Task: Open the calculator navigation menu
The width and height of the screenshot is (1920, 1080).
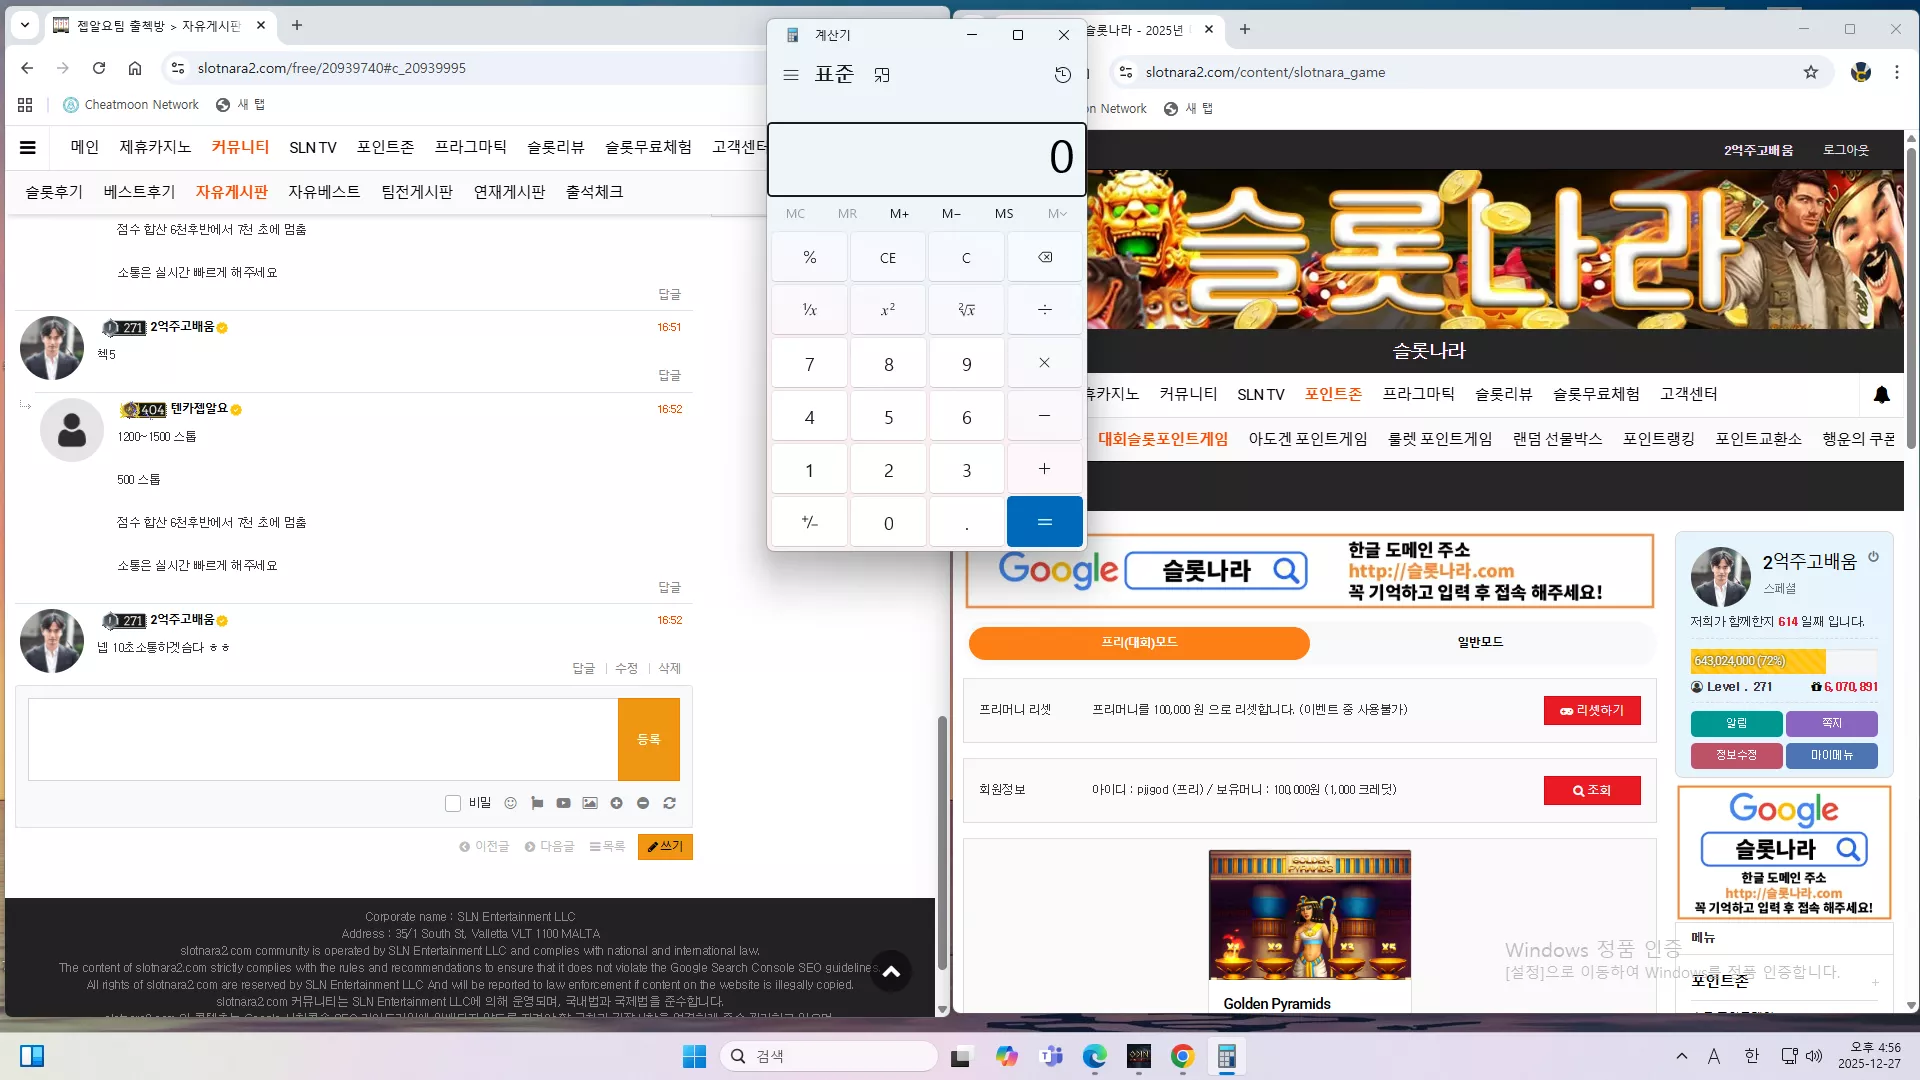Action: [x=791, y=75]
